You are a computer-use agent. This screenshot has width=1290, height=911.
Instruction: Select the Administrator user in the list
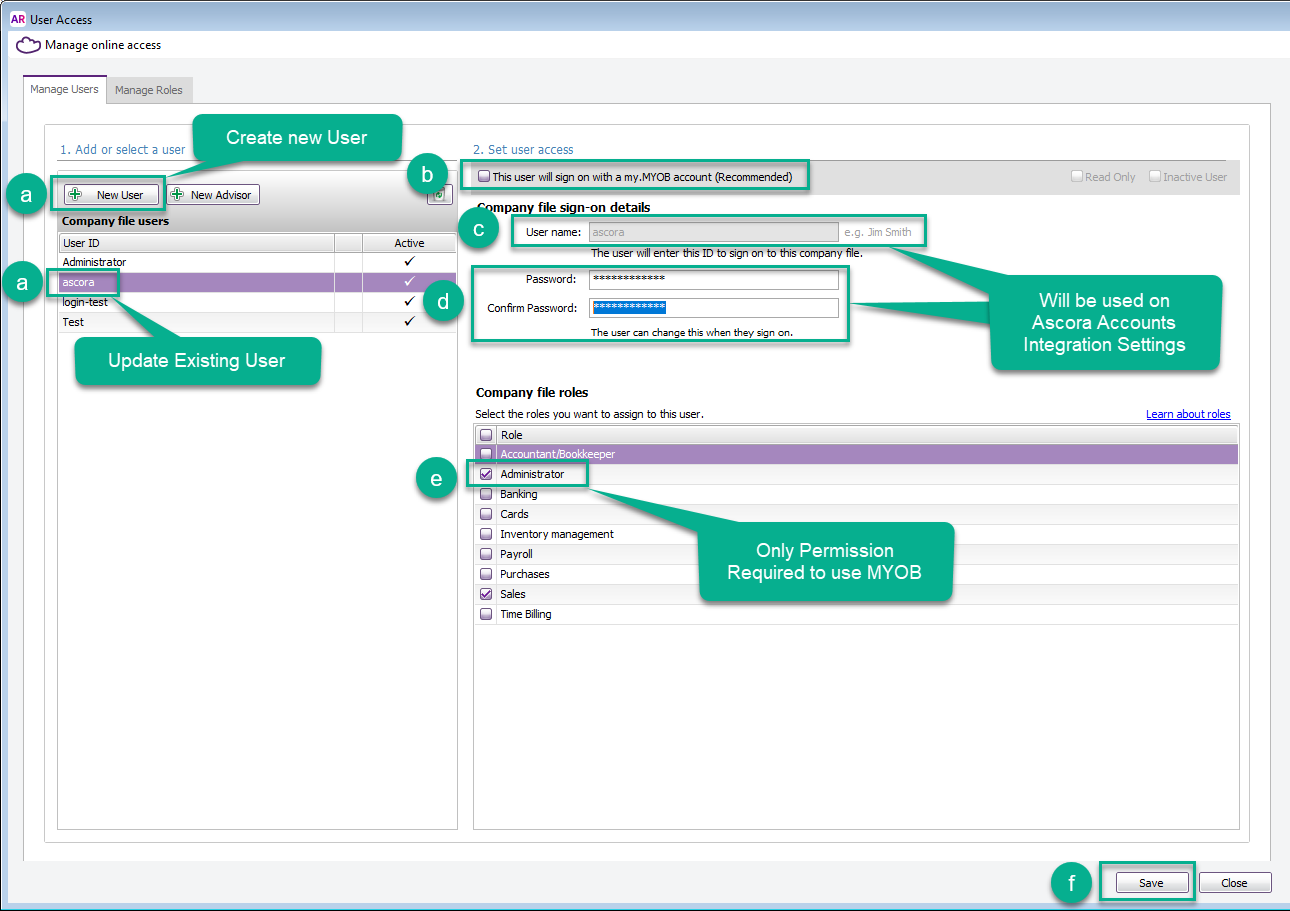tap(94, 262)
